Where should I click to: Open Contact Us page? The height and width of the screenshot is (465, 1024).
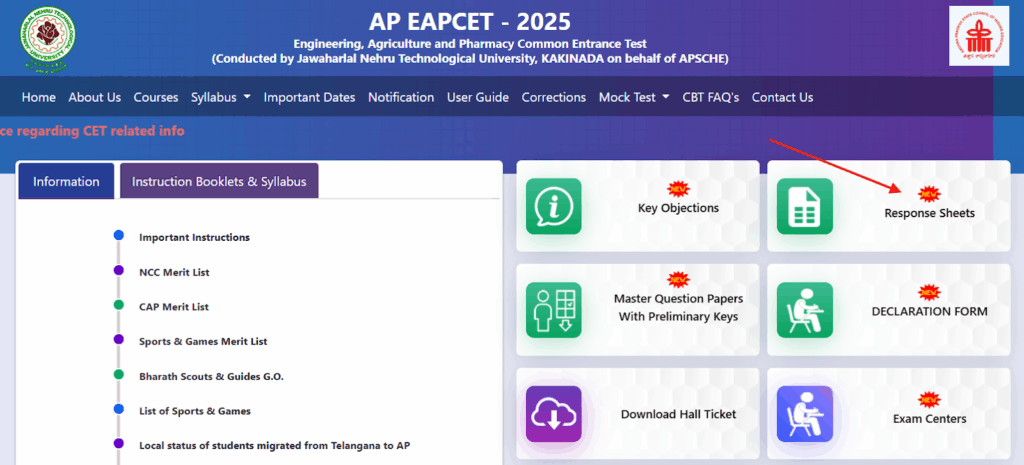tap(782, 97)
